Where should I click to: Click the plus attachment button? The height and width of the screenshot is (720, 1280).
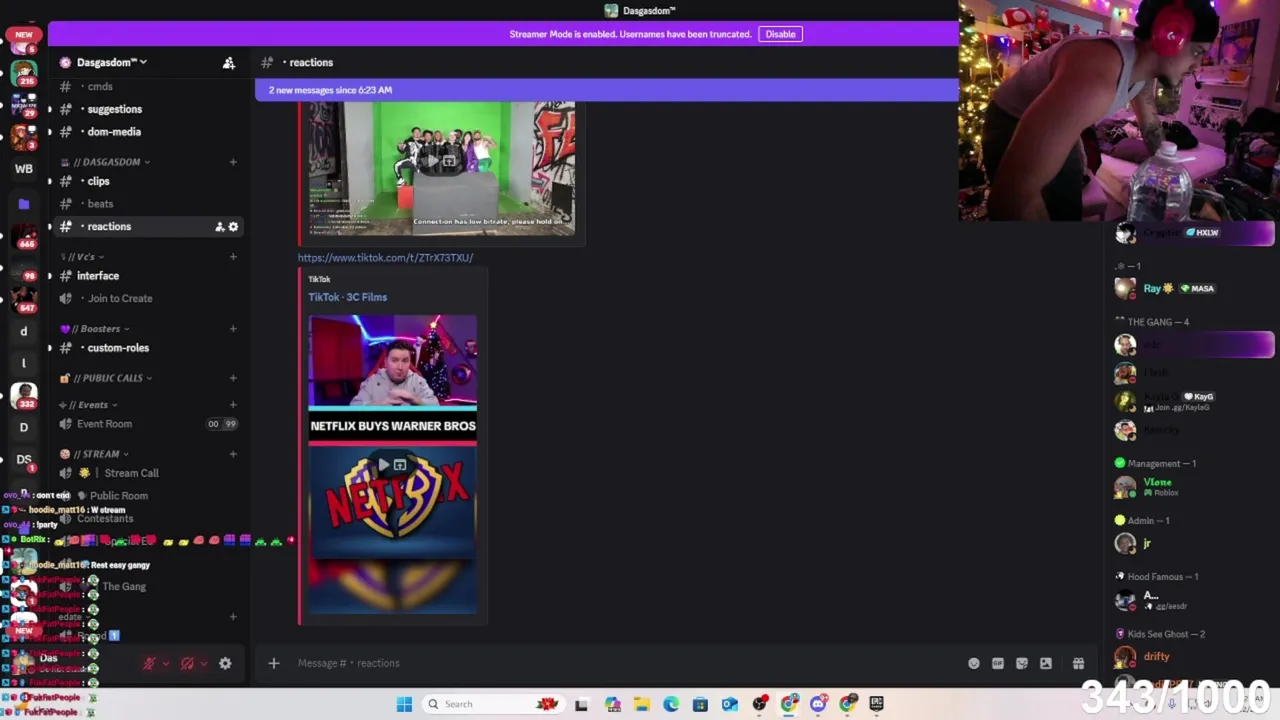pos(273,663)
